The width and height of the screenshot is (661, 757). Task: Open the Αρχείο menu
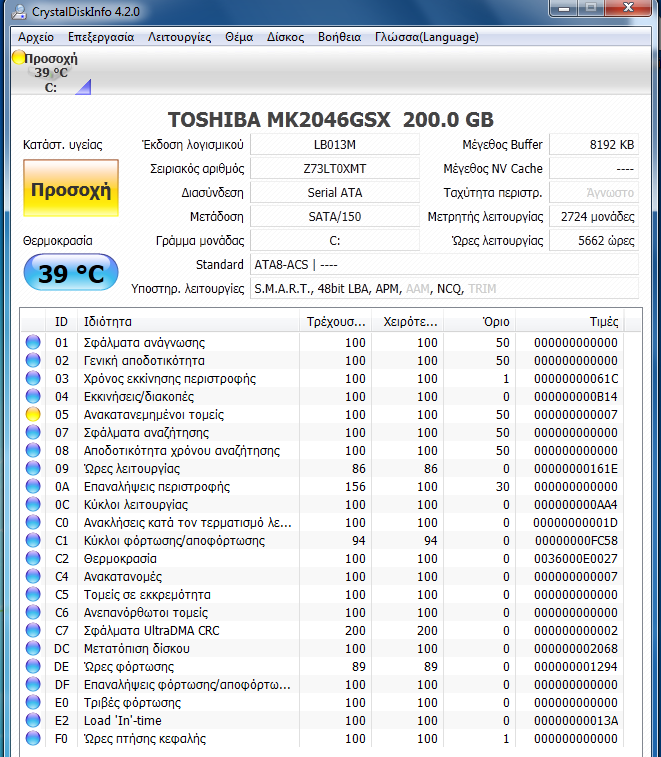(36, 37)
